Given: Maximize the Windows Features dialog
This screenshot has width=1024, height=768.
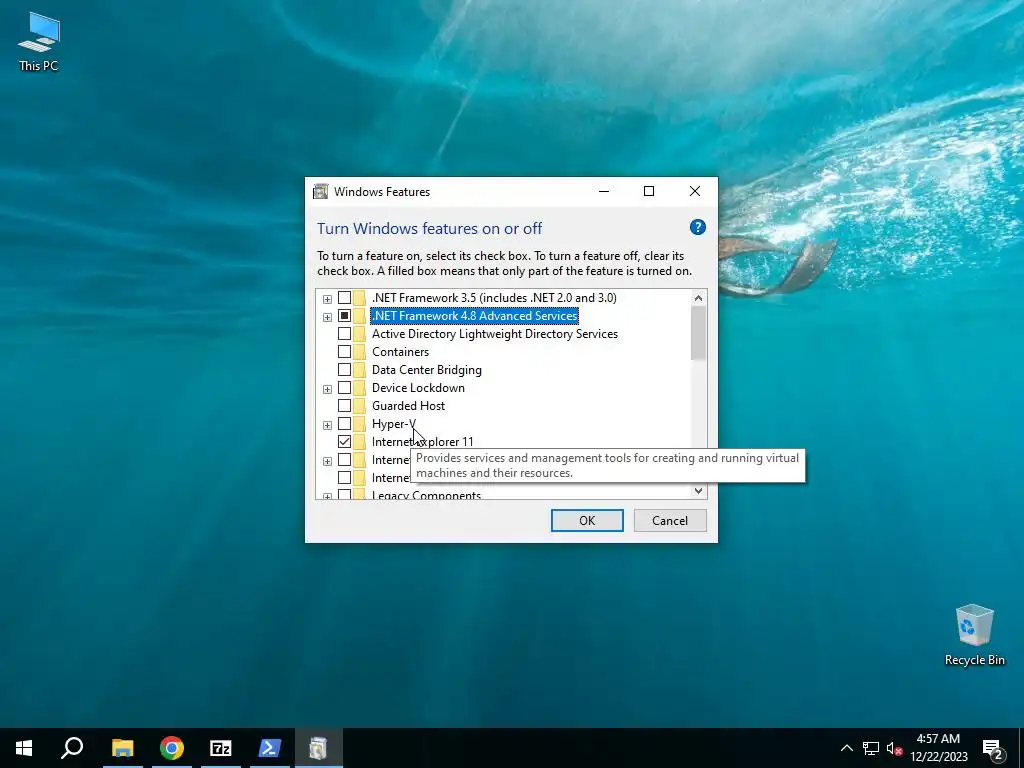Looking at the screenshot, I should pyautogui.click(x=648, y=191).
